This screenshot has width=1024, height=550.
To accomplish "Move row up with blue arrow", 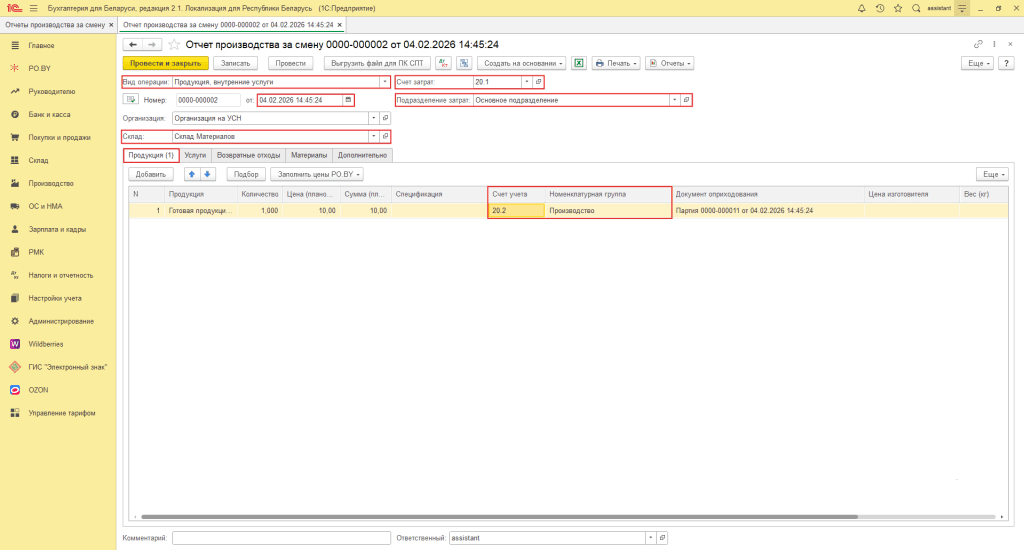I will click(193, 174).
